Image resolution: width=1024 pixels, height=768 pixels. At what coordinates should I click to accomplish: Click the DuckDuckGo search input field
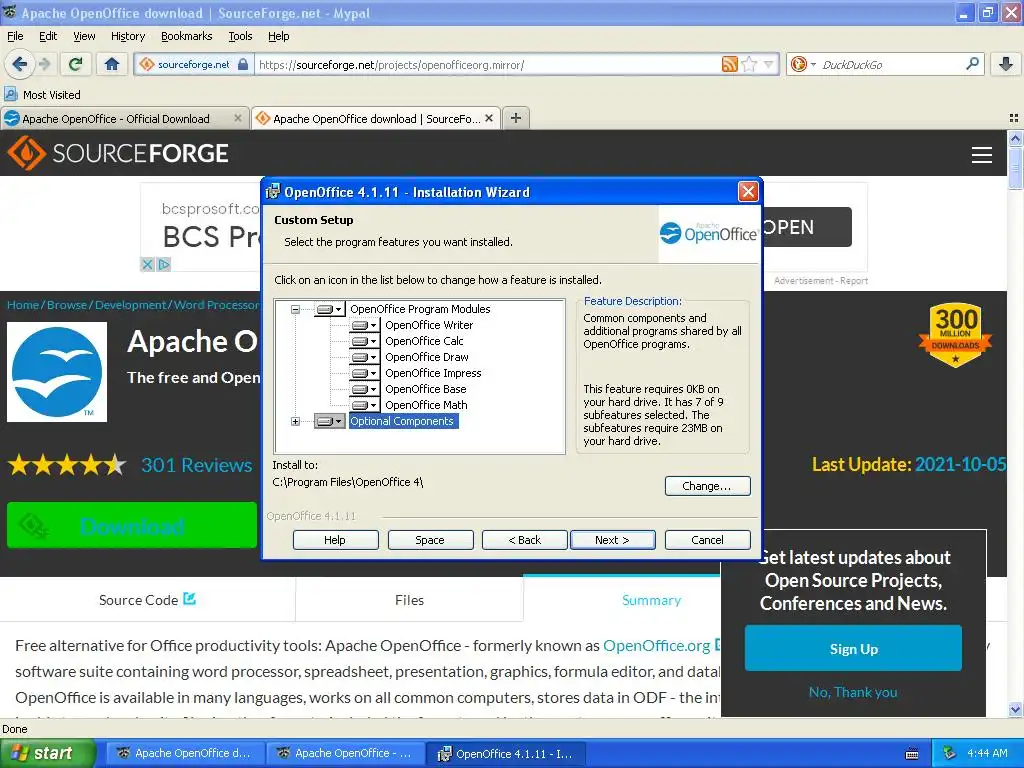tap(891, 64)
